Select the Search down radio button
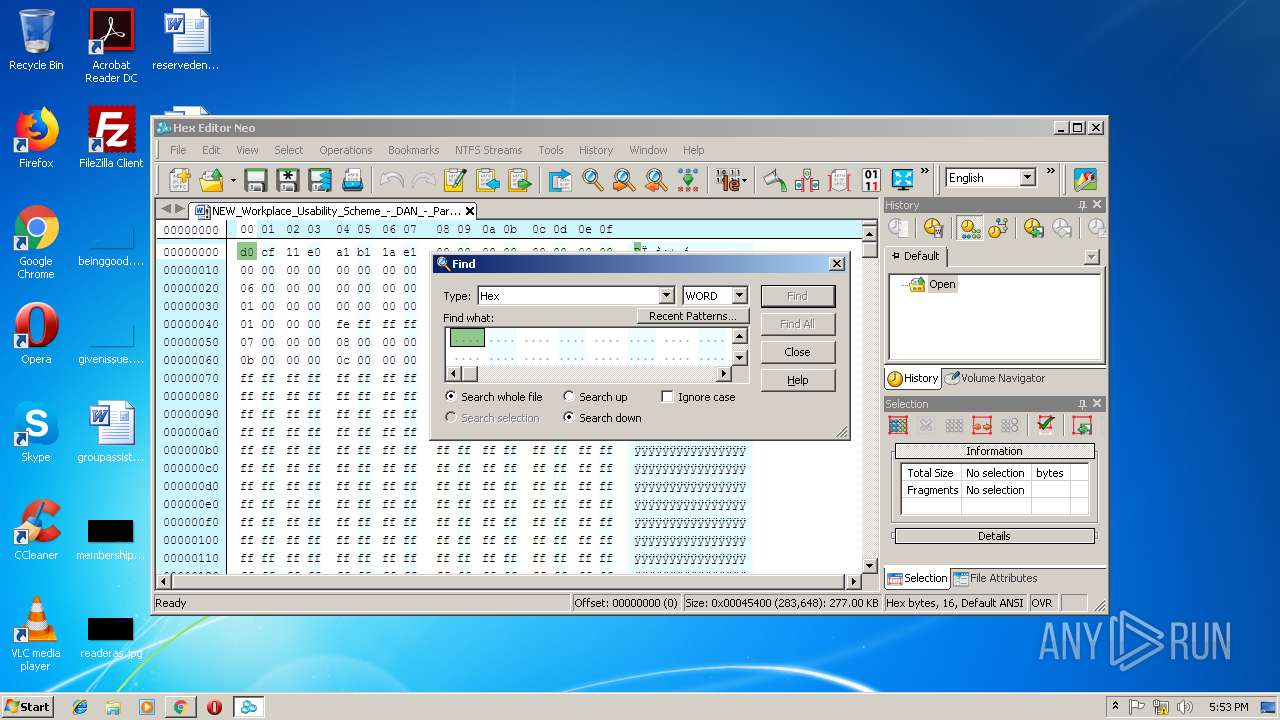The height and width of the screenshot is (720, 1280). (x=602, y=418)
